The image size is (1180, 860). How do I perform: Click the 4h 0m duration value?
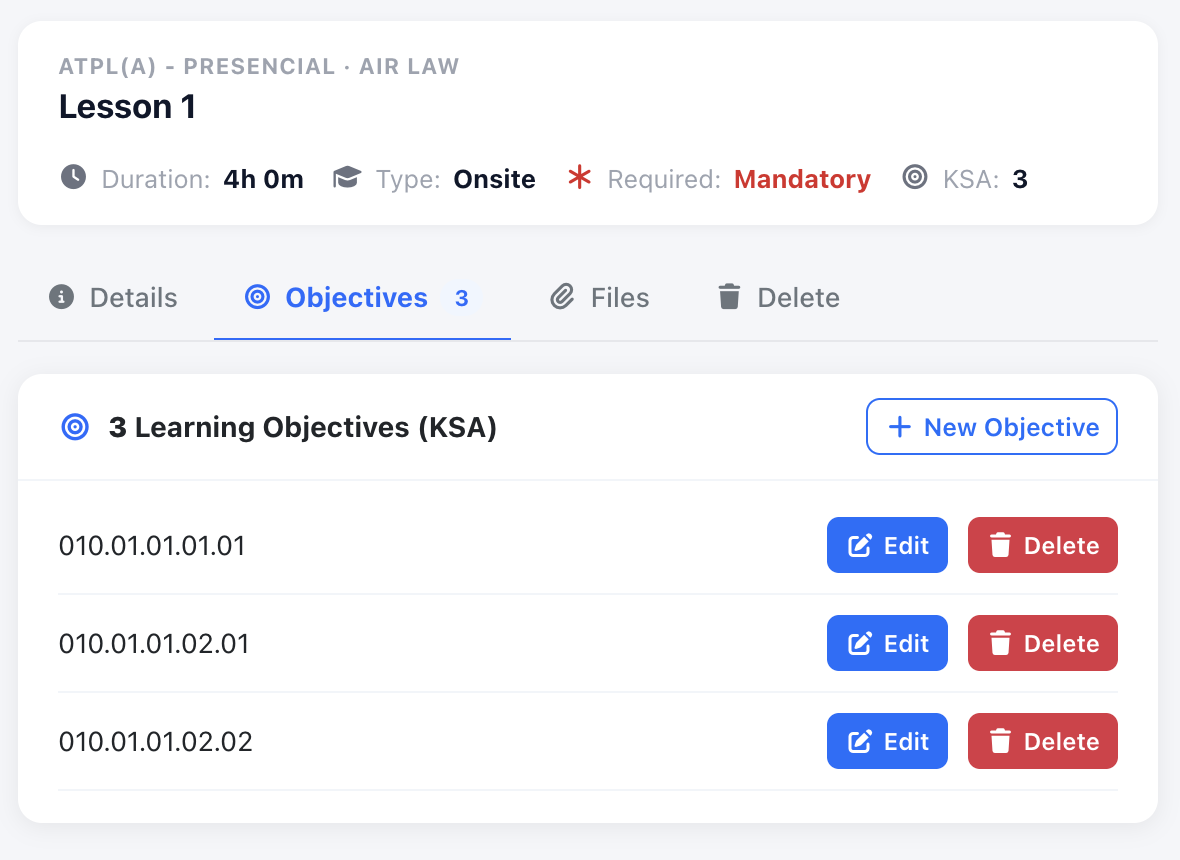(x=263, y=179)
